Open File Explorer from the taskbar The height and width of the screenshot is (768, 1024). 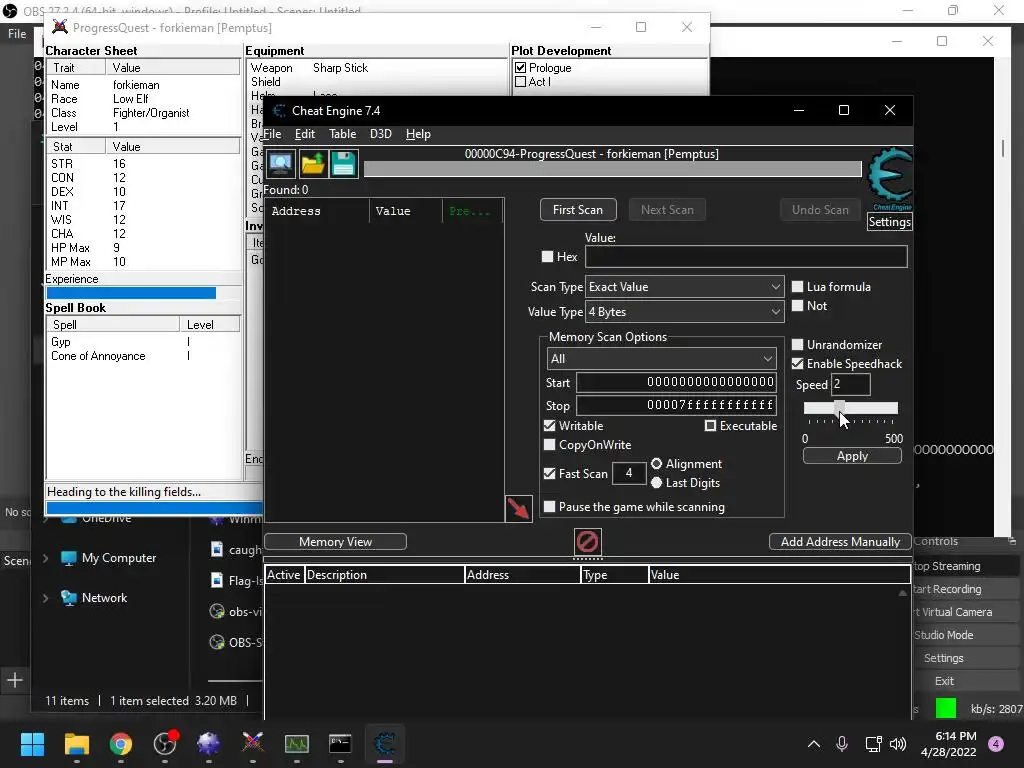pos(76,743)
